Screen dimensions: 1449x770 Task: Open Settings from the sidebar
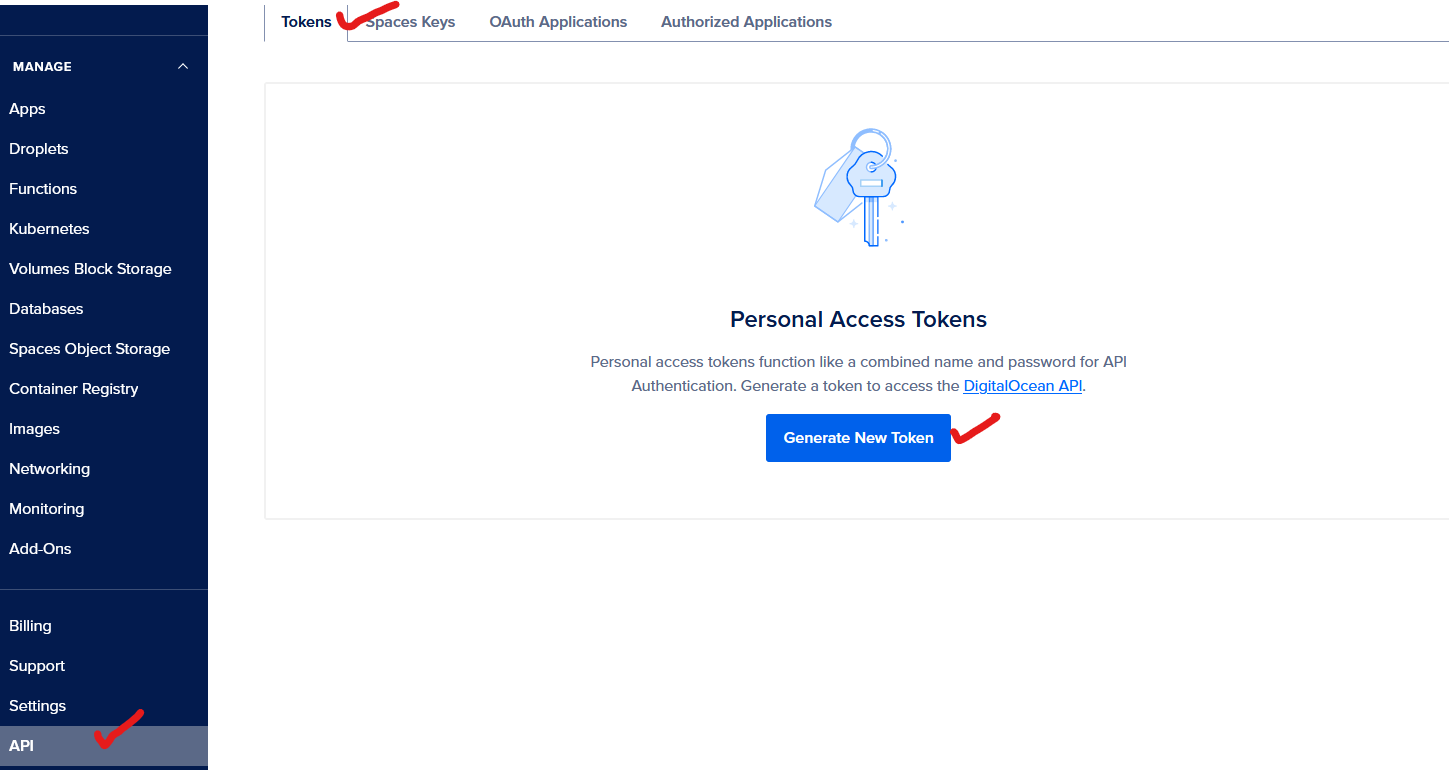pos(37,706)
